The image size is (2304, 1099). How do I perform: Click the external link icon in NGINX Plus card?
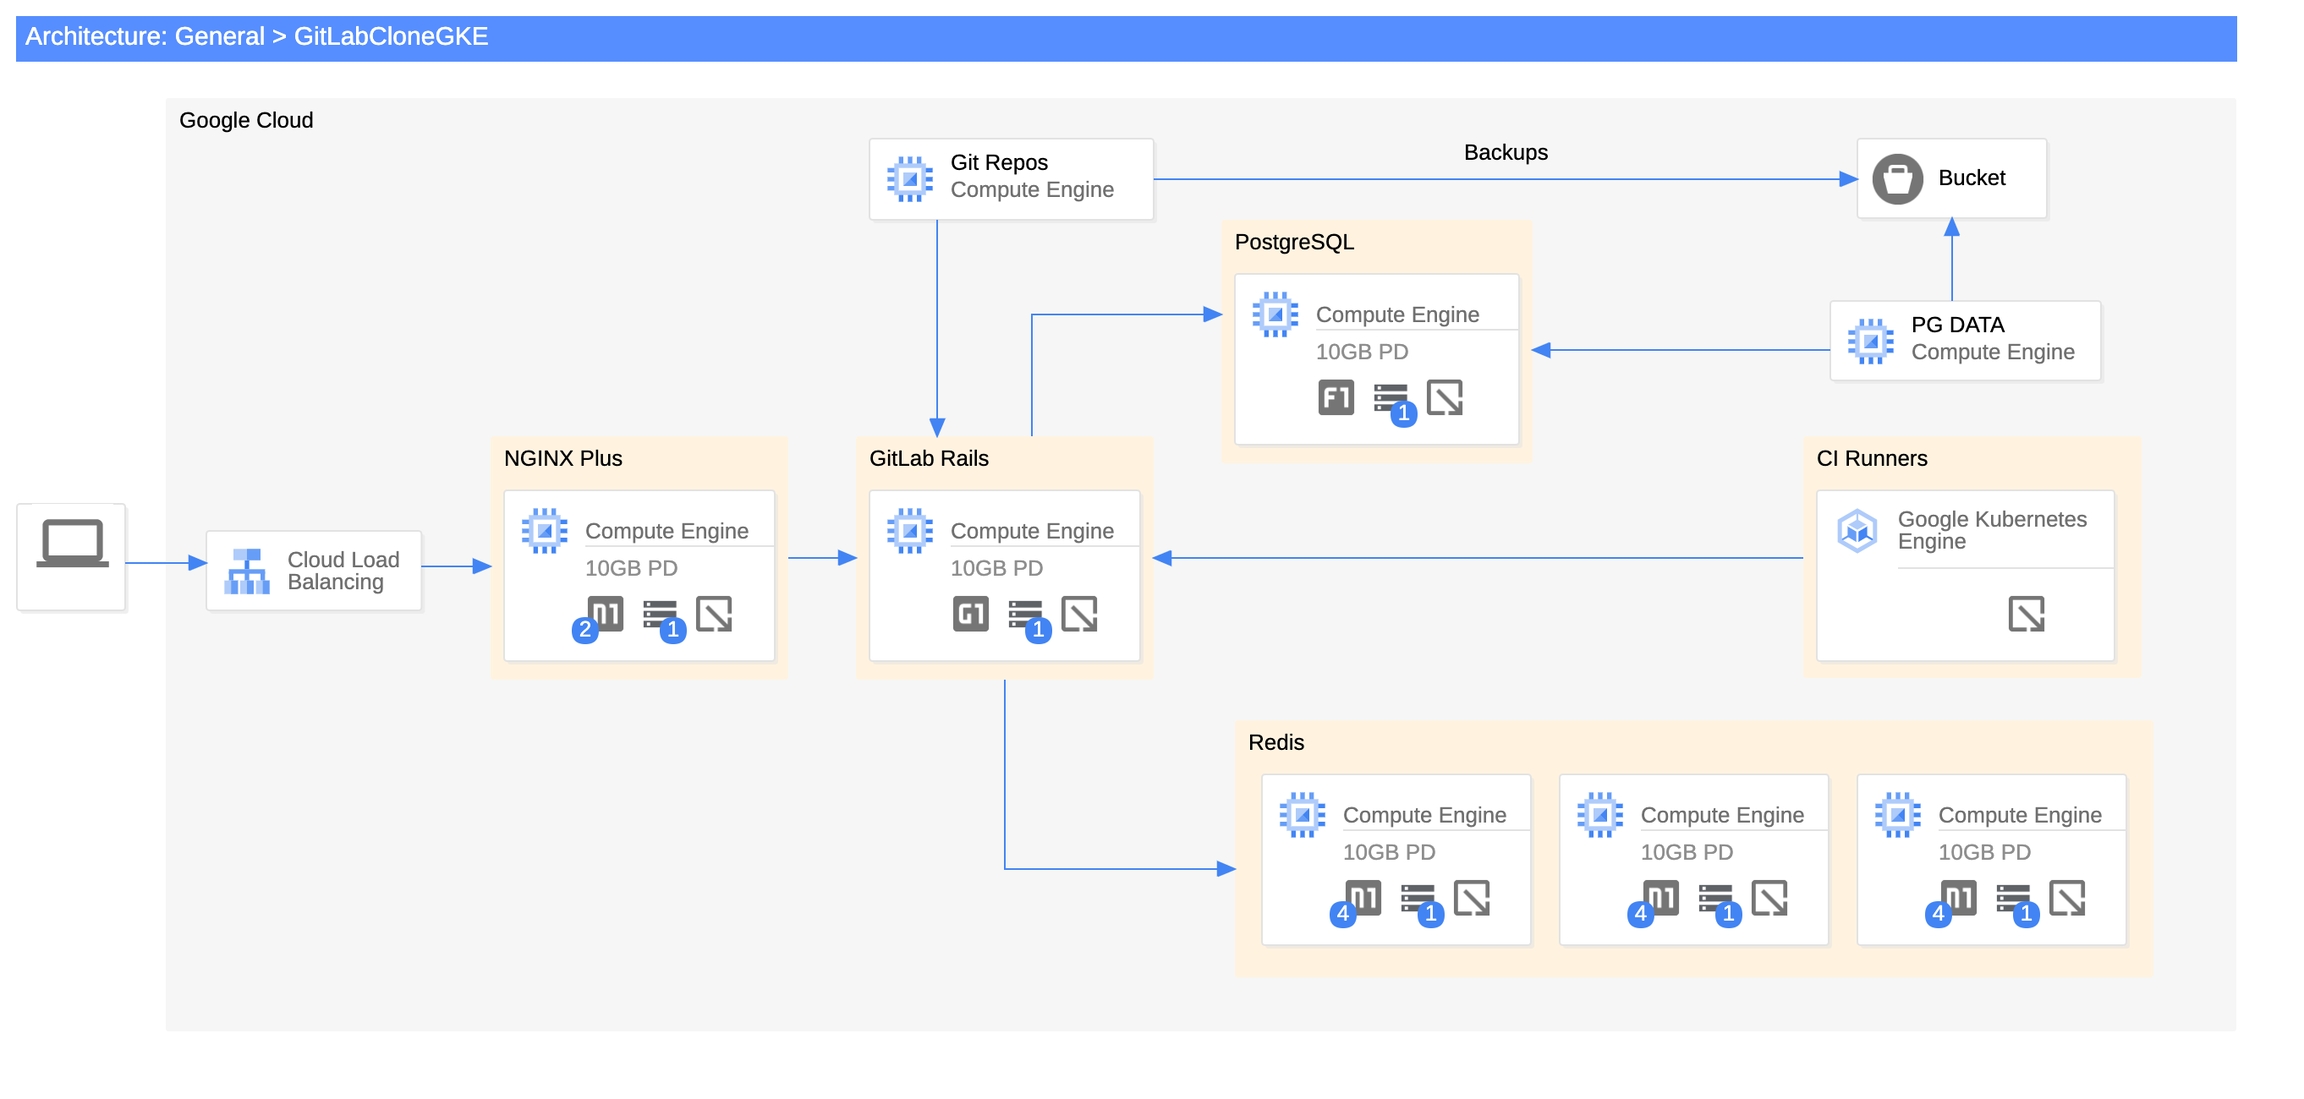(x=714, y=613)
